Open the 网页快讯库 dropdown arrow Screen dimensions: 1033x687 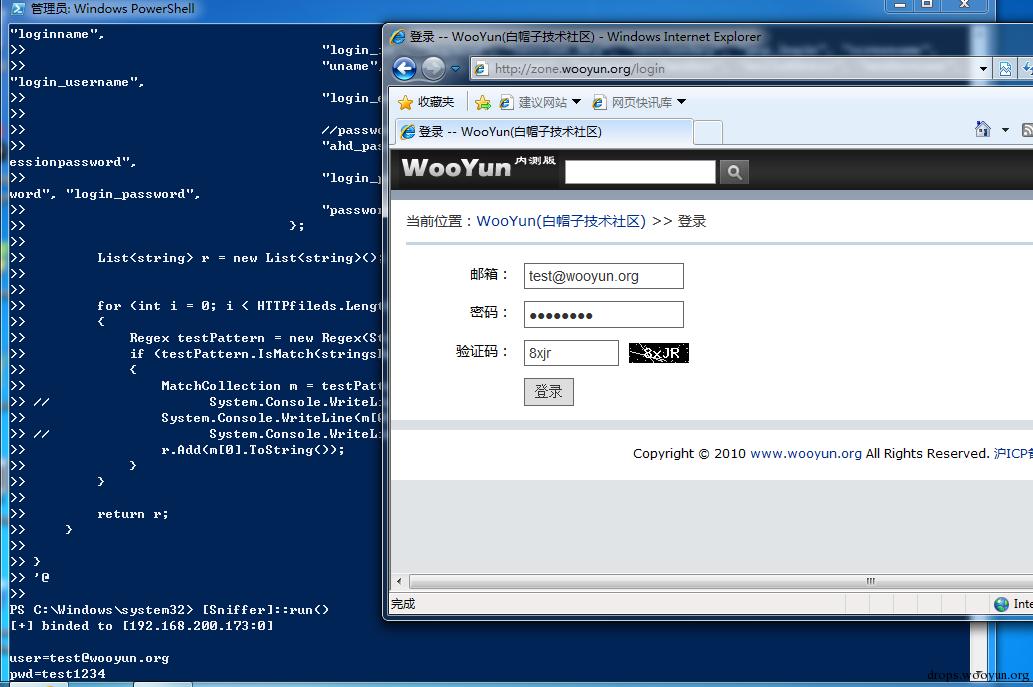click(x=681, y=102)
